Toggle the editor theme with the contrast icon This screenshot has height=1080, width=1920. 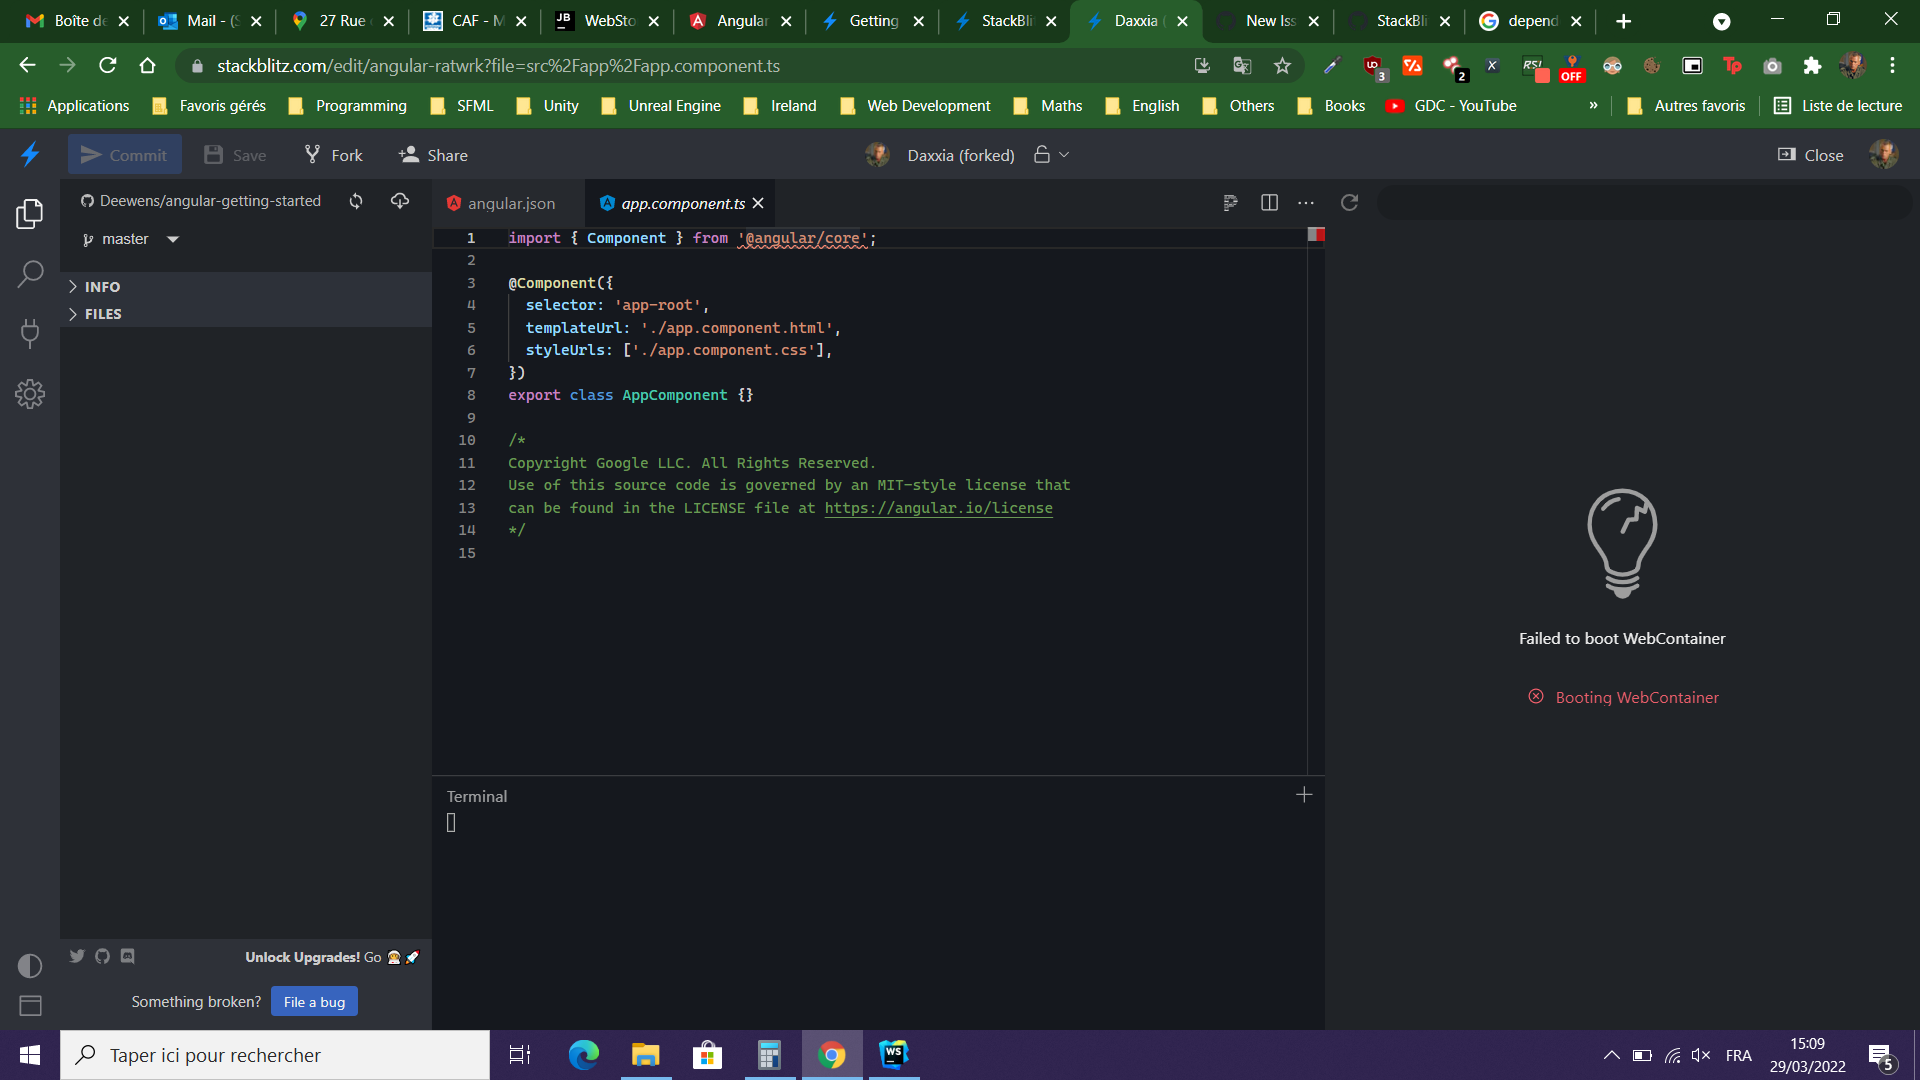30,965
